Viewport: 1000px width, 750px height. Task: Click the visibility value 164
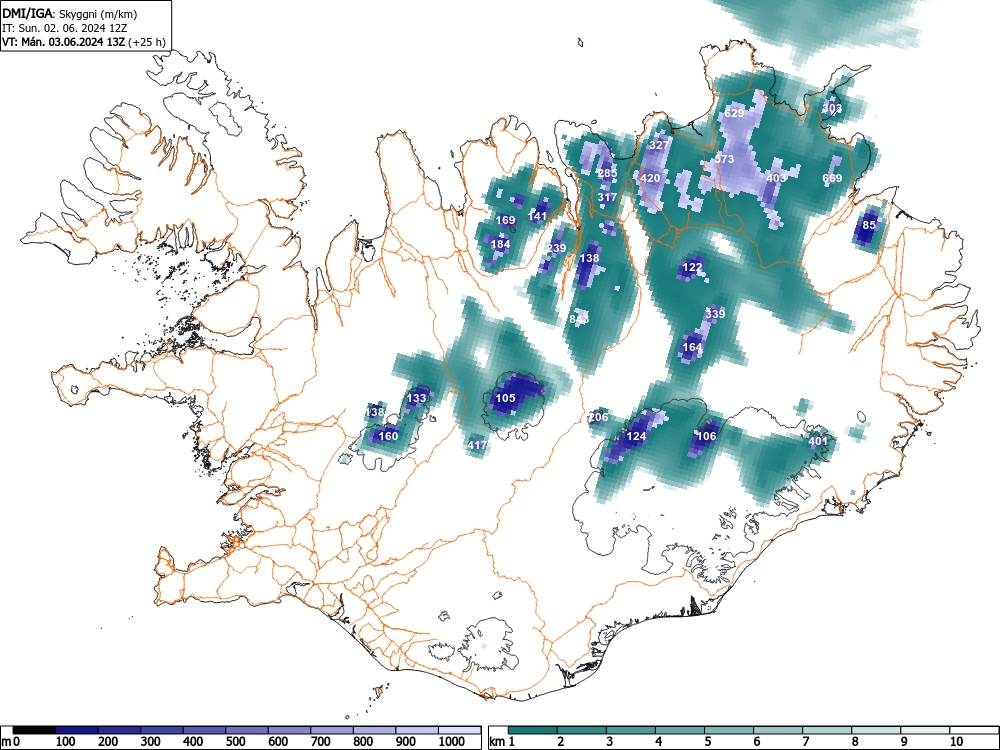pyautogui.click(x=692, y=347)
